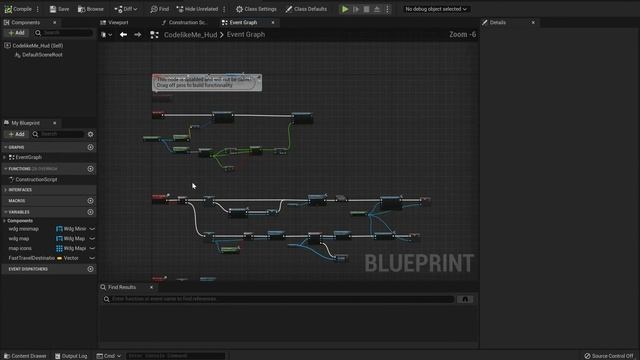Add a new component
Viewport: 640px width, 360px height.
(16, 33)
